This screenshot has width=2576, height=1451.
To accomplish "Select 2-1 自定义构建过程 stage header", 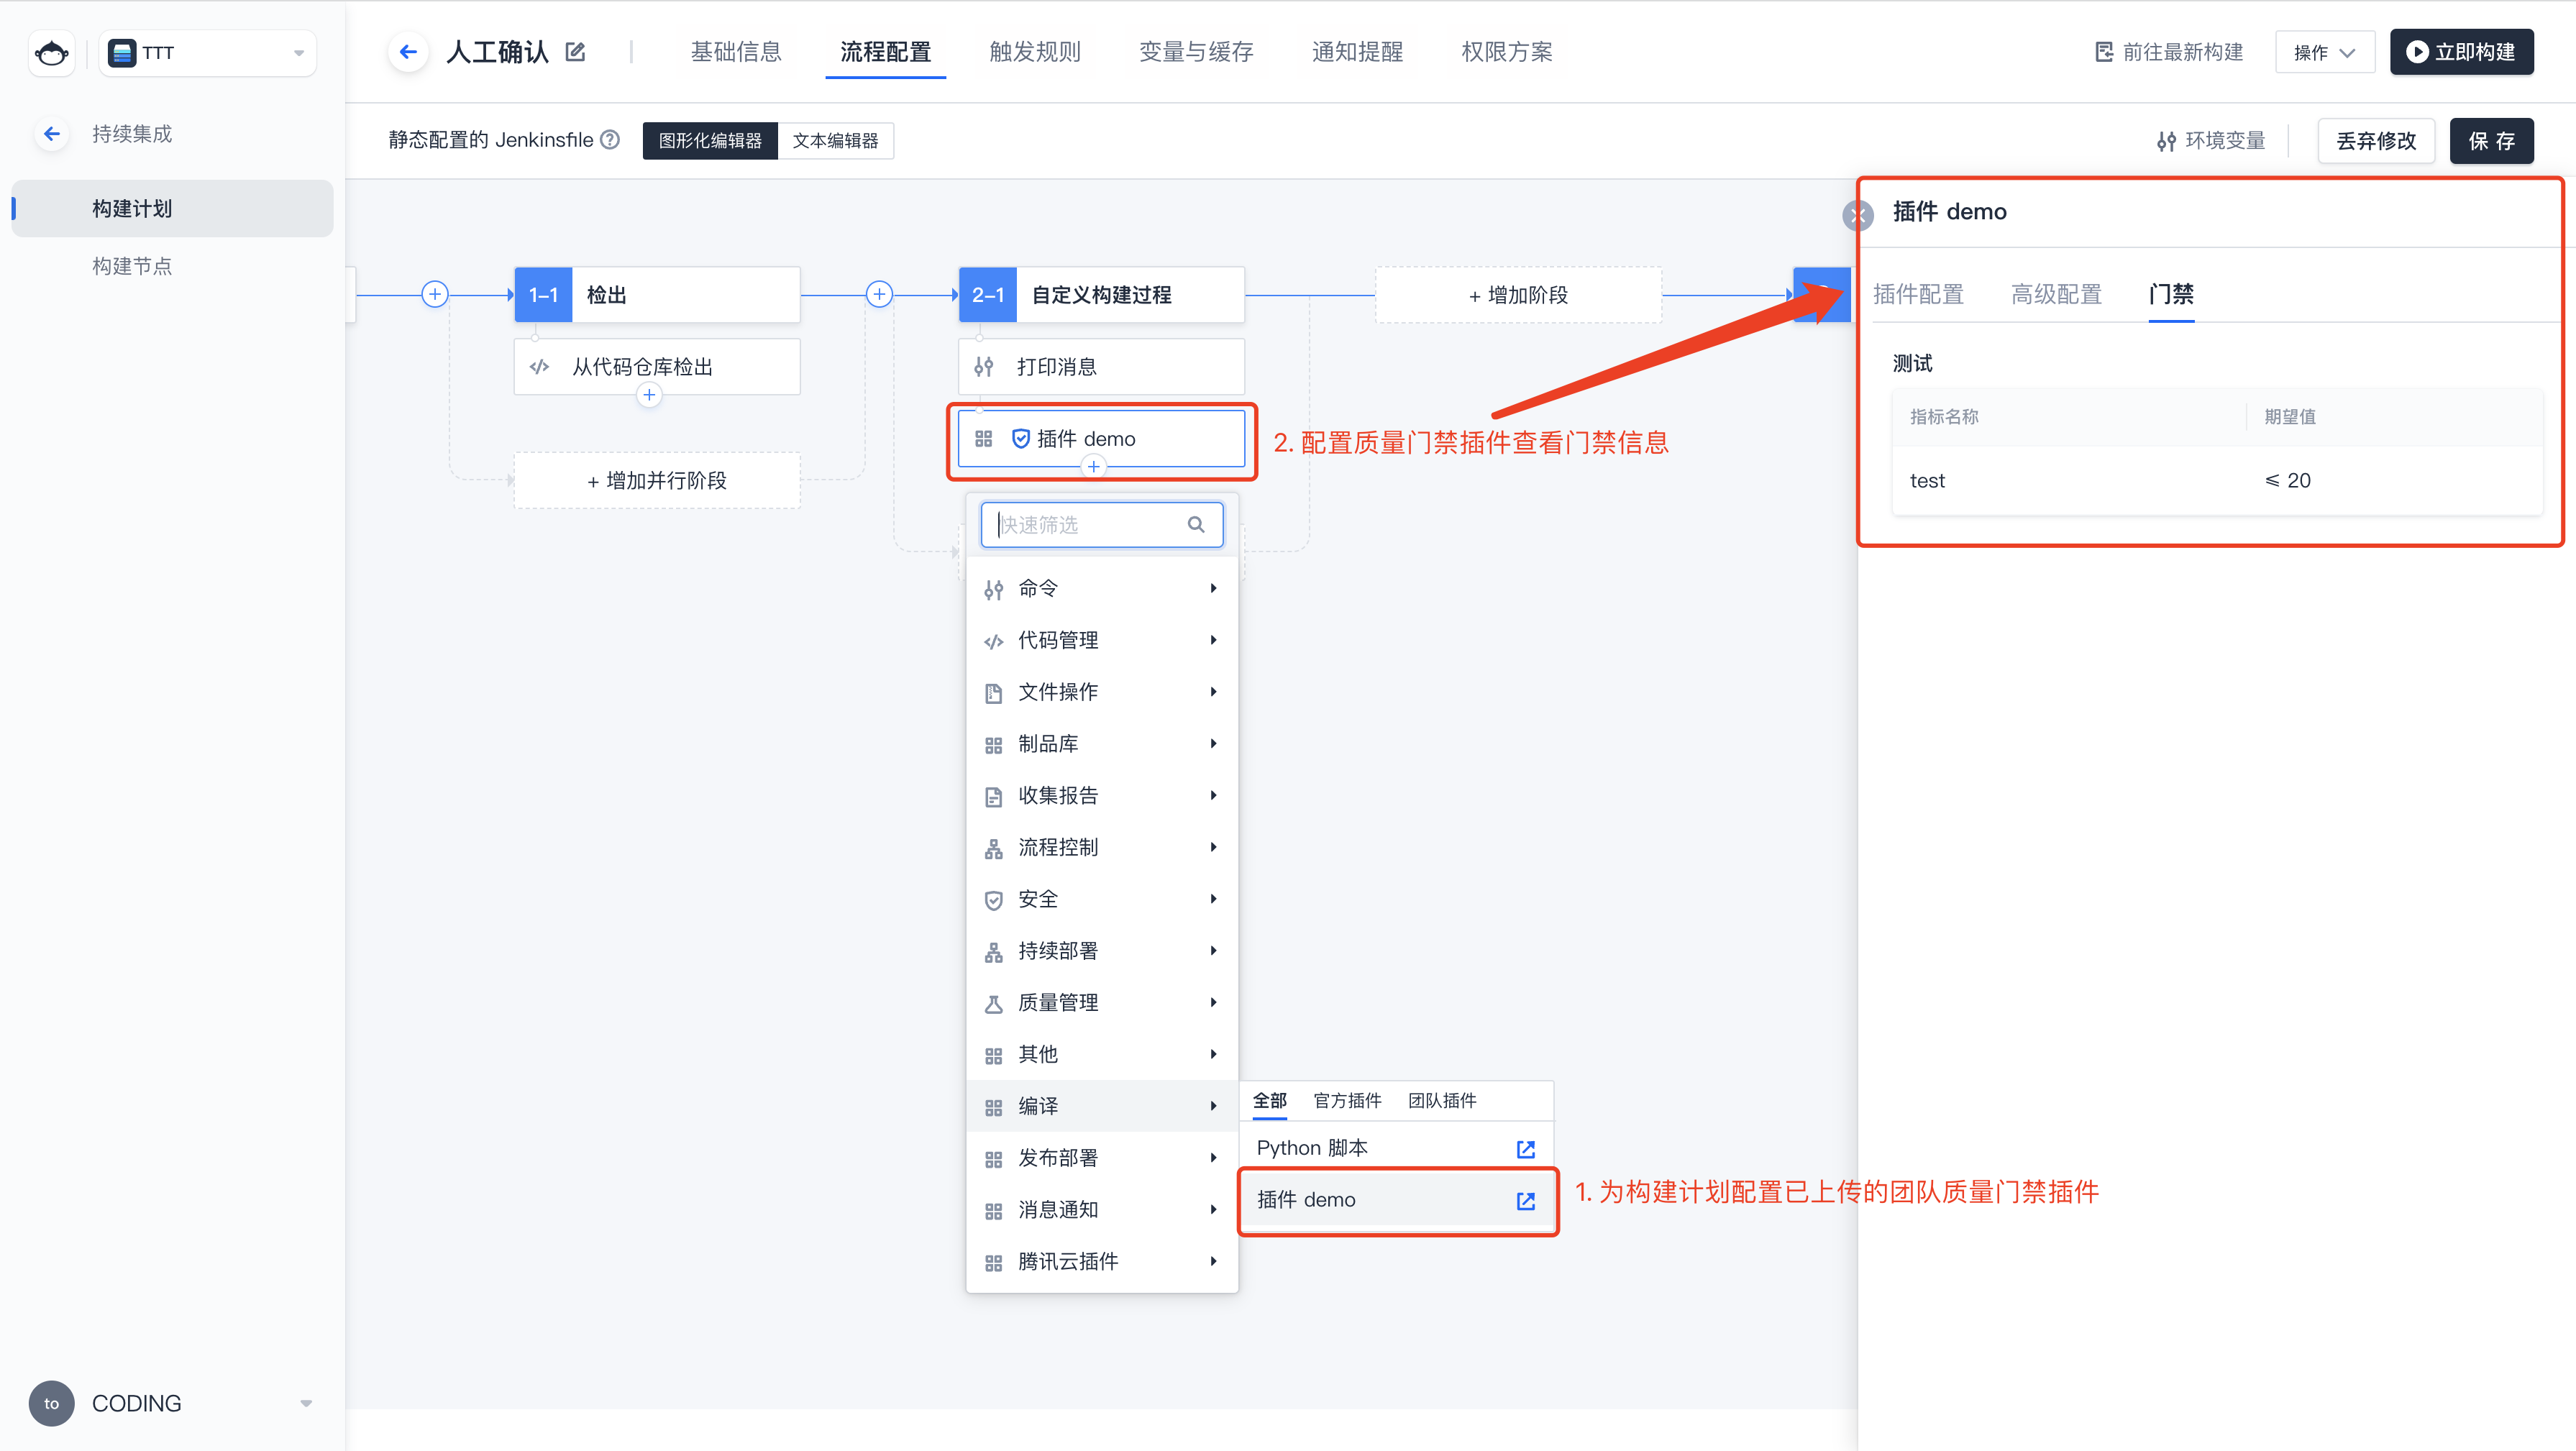I will (1101, 295).
